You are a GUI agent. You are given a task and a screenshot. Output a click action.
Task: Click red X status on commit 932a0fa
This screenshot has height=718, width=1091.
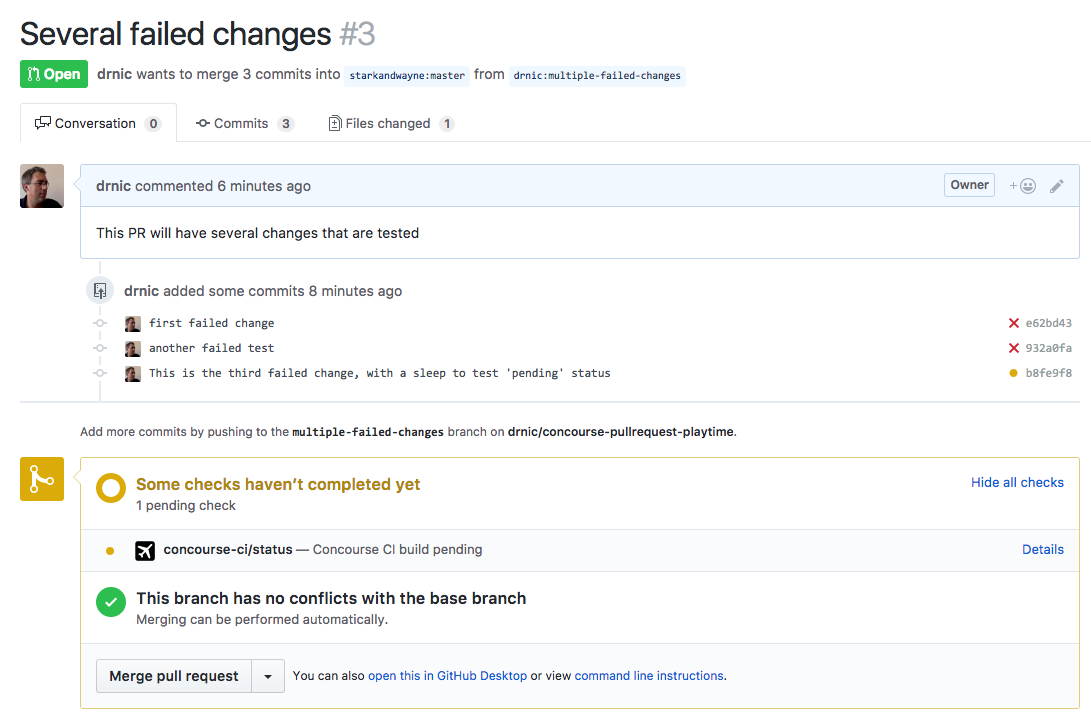[1014, 348]
